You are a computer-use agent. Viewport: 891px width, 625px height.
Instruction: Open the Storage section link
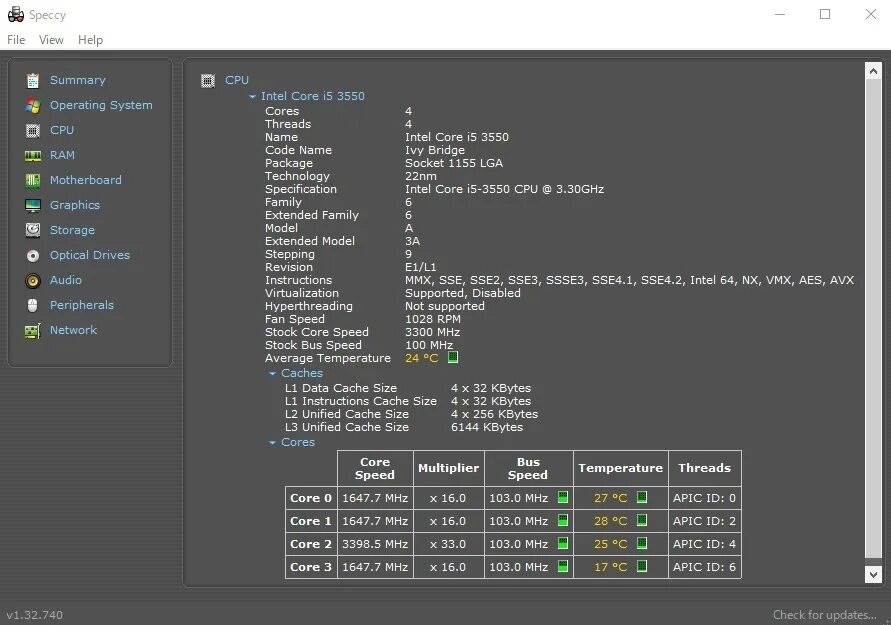pos(72,230)
